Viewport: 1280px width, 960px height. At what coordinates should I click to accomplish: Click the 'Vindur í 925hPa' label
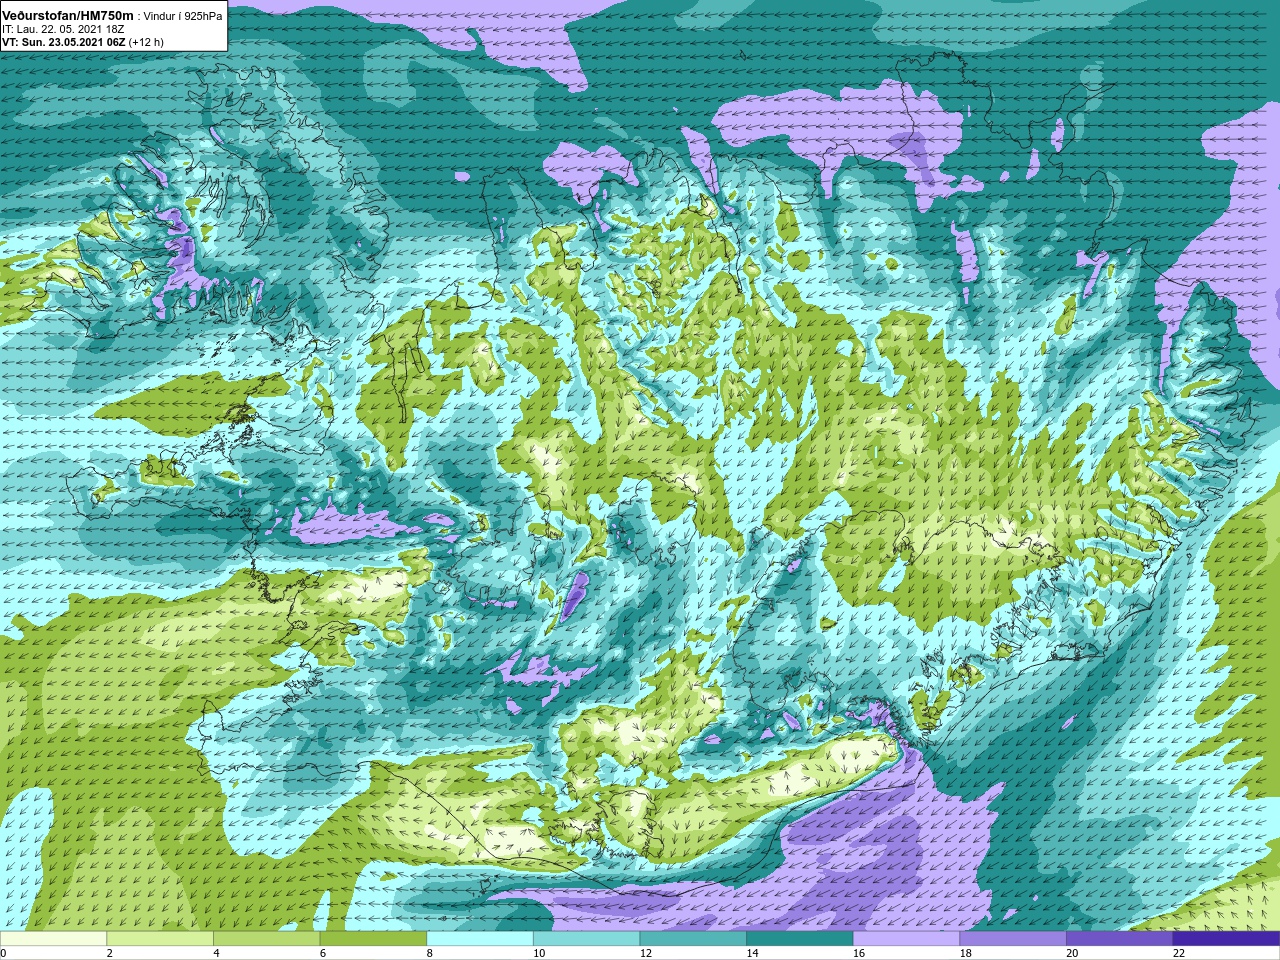coord(183,16)
